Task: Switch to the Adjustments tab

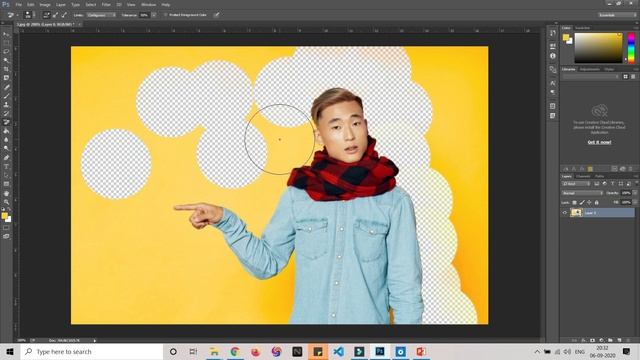Action: point(589,69)
